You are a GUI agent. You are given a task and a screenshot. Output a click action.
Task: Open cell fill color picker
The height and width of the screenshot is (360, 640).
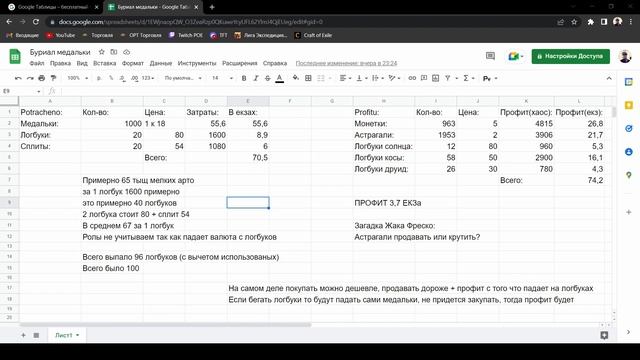coord(296,78)
